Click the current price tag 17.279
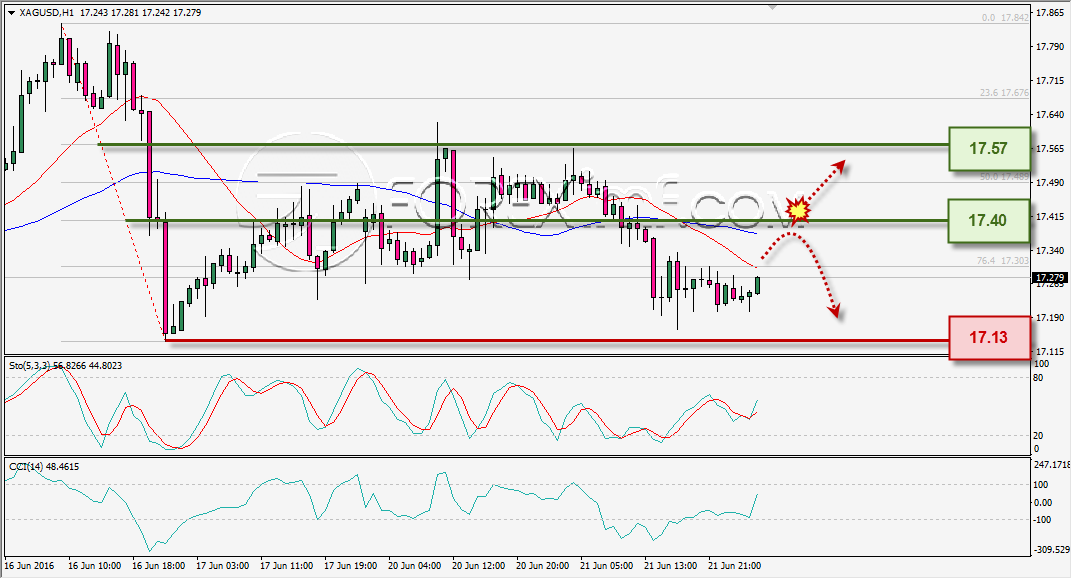This screenshot has height=579, width=1072. [x=1049, y=278]
